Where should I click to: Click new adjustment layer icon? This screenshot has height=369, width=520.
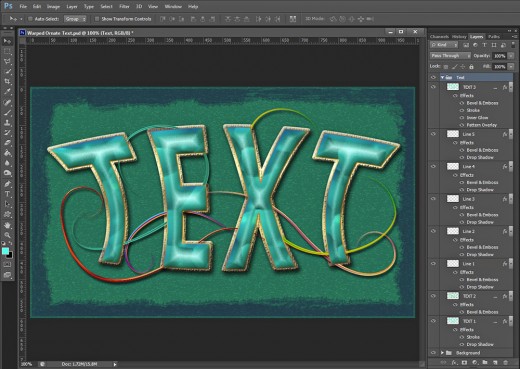475,362
